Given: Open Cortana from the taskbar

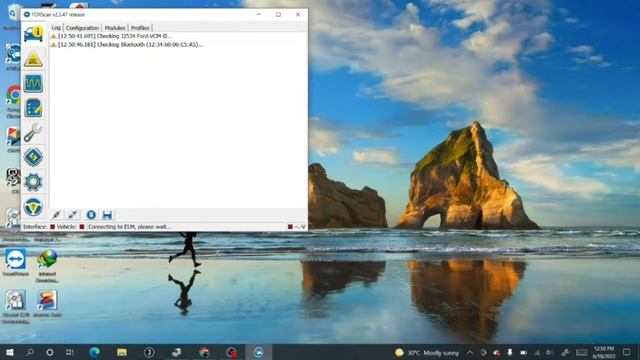Looking at the screenshot, I should tap(50, 352).
